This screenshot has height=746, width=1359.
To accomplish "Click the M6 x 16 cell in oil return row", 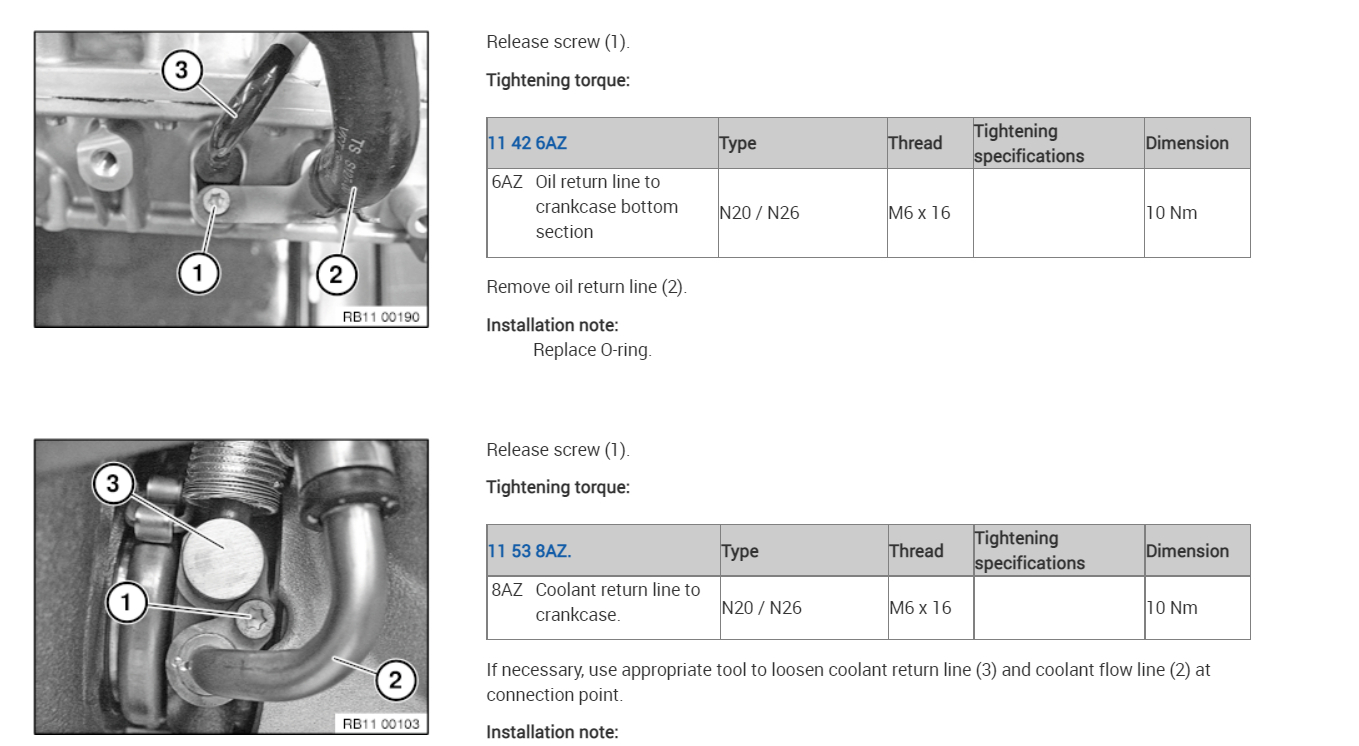I will (x=919, y=213).
